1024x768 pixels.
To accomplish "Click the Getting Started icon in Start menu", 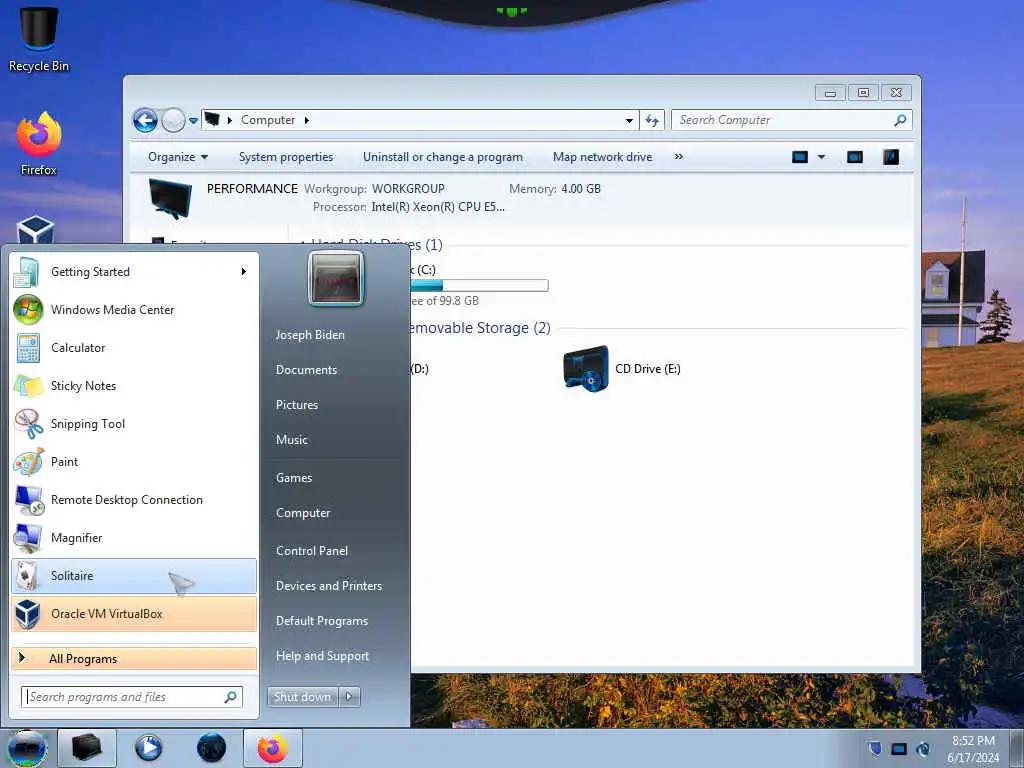I will coord(26,272).
